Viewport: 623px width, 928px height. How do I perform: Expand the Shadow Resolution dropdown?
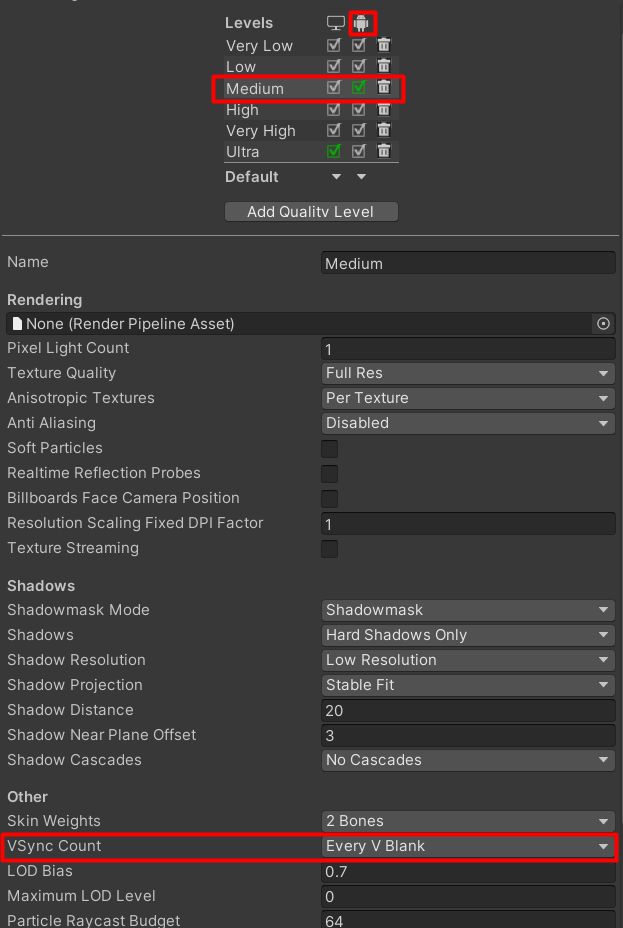click(468, 660)
